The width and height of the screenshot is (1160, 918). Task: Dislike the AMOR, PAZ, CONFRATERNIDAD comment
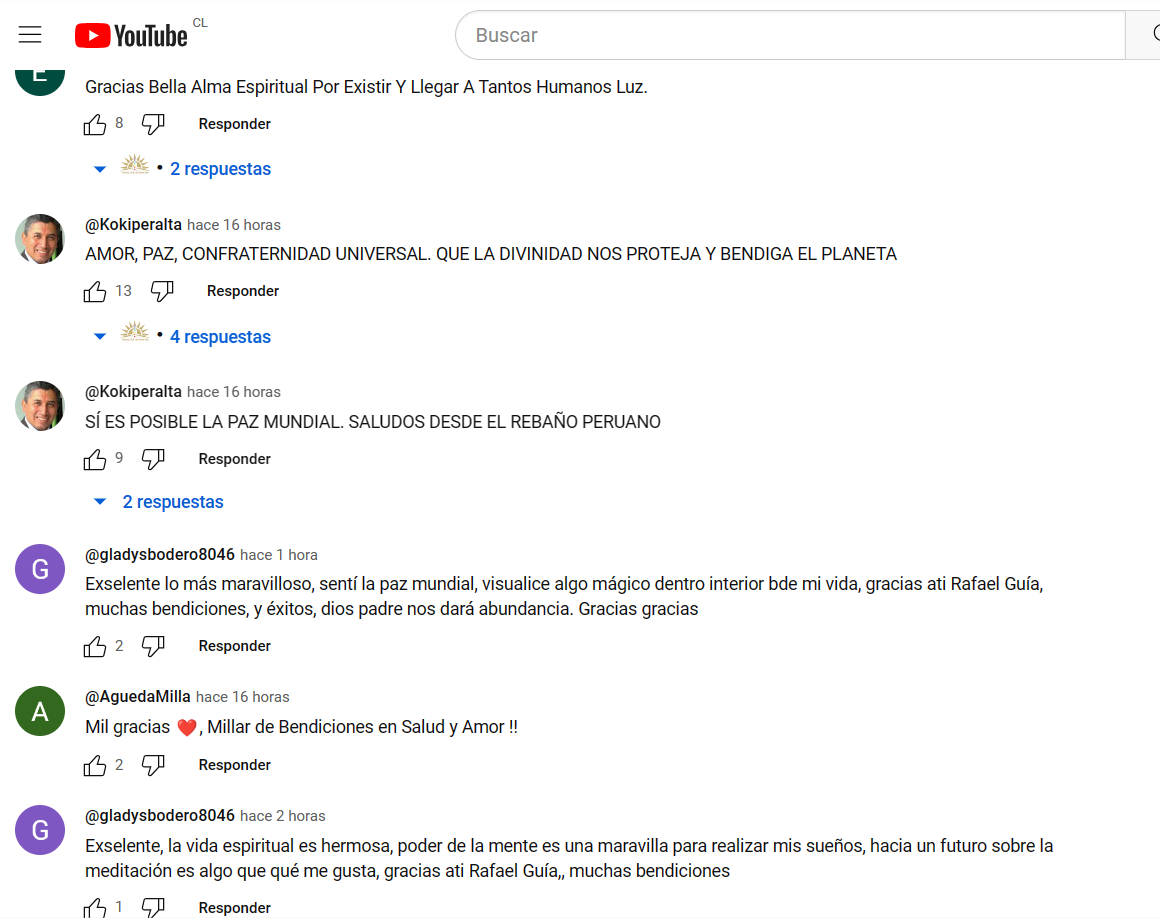[x=162, y=291]
